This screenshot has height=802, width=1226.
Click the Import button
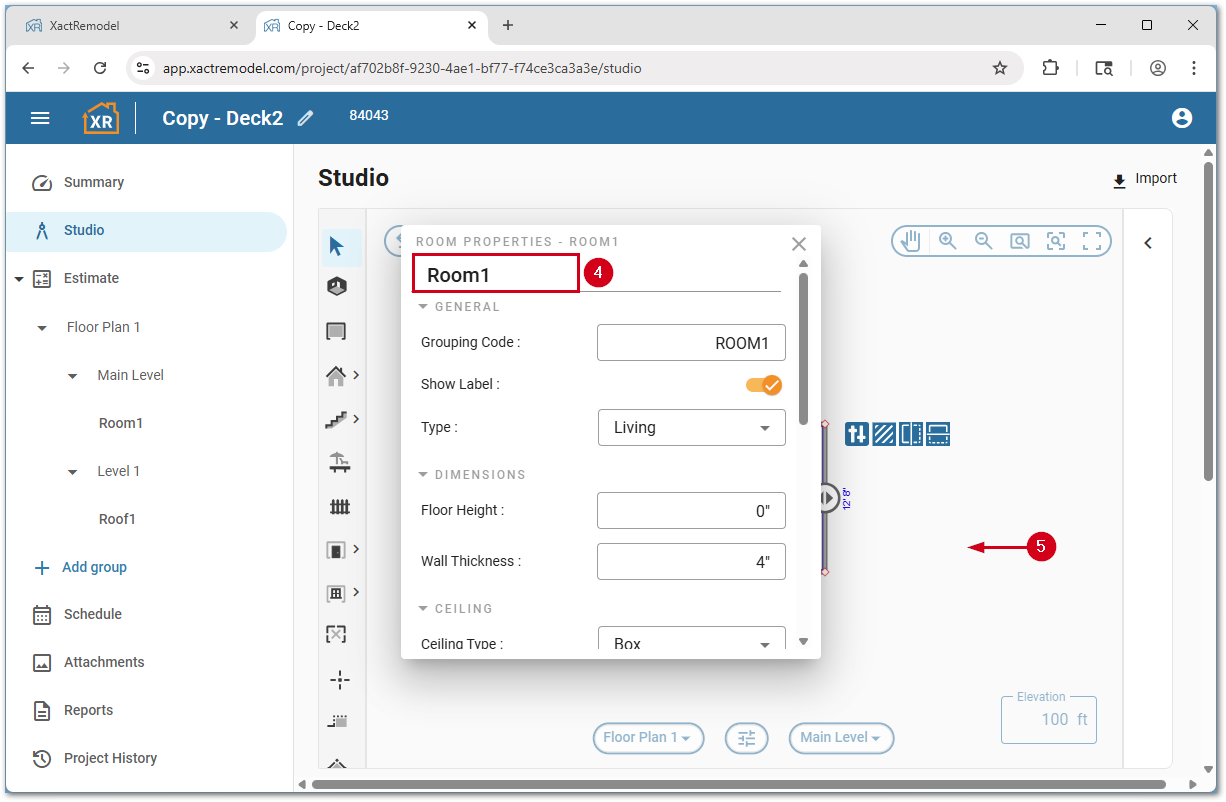(x=1145, y=179)
